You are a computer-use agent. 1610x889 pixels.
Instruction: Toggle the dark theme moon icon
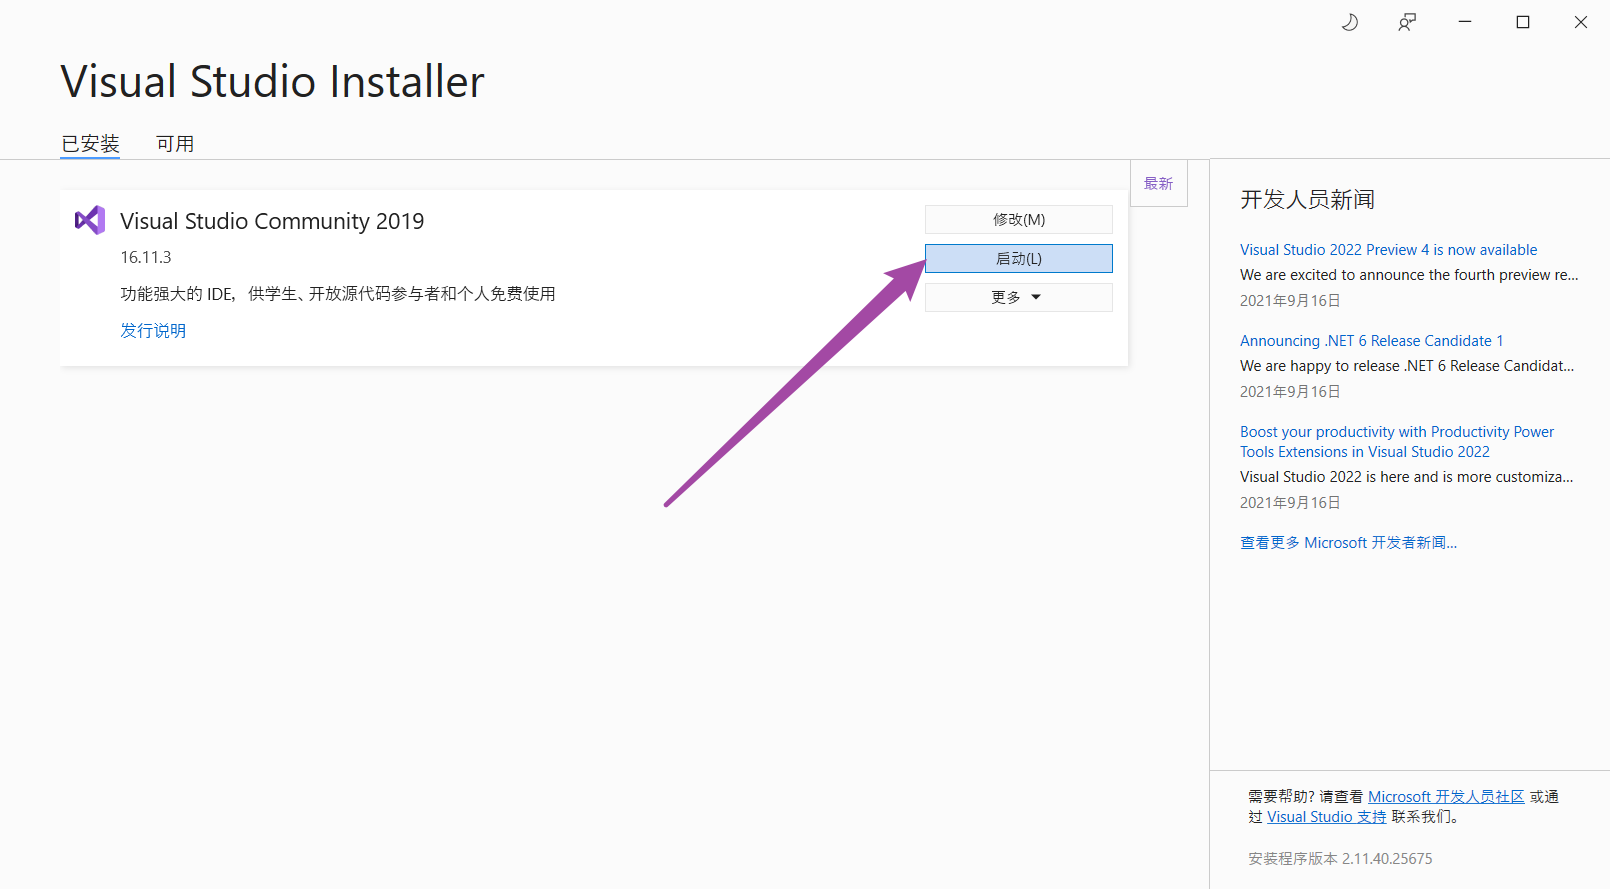(1350, 22)
